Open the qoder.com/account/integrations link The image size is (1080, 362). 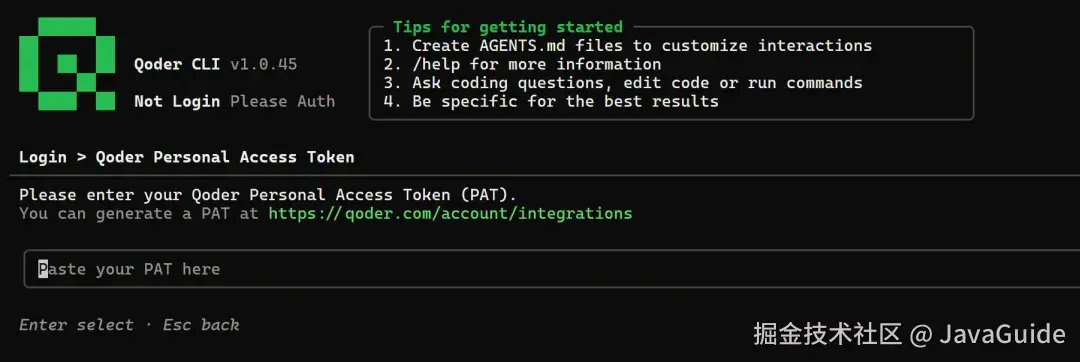coord(450,213)
